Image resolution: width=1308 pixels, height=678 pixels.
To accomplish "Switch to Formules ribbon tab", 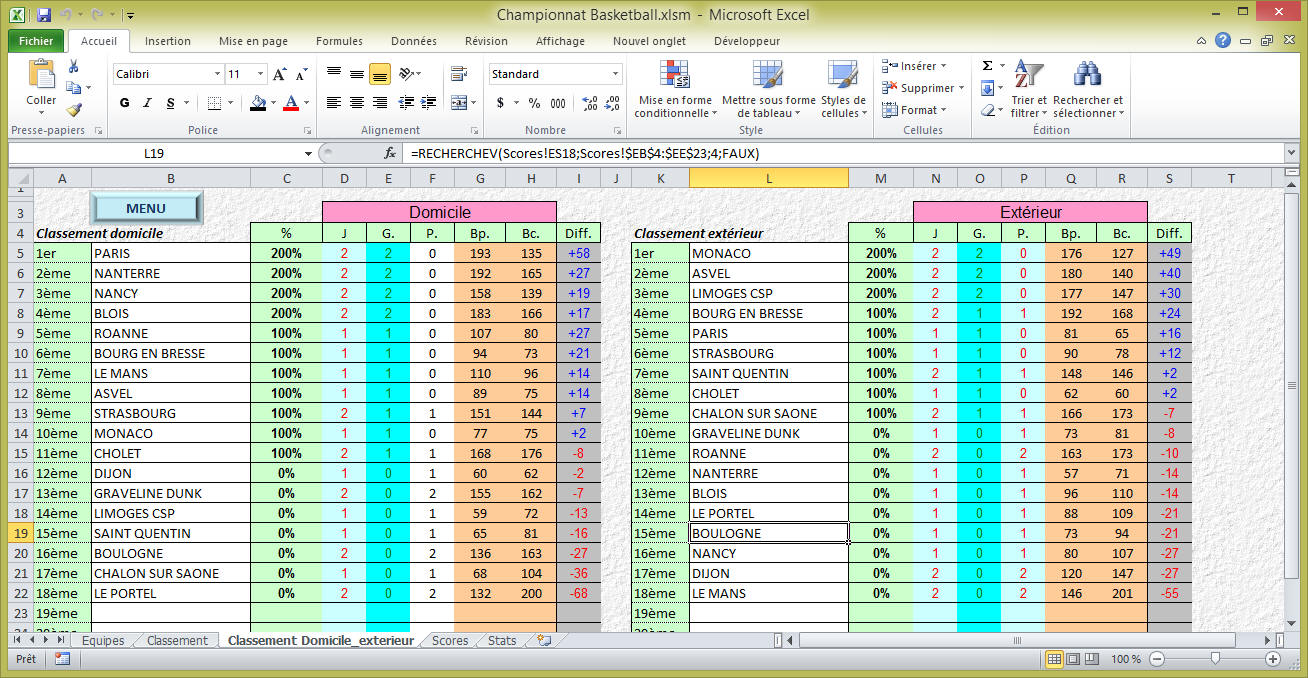I will pyautogui.click(x=339, y=41).
